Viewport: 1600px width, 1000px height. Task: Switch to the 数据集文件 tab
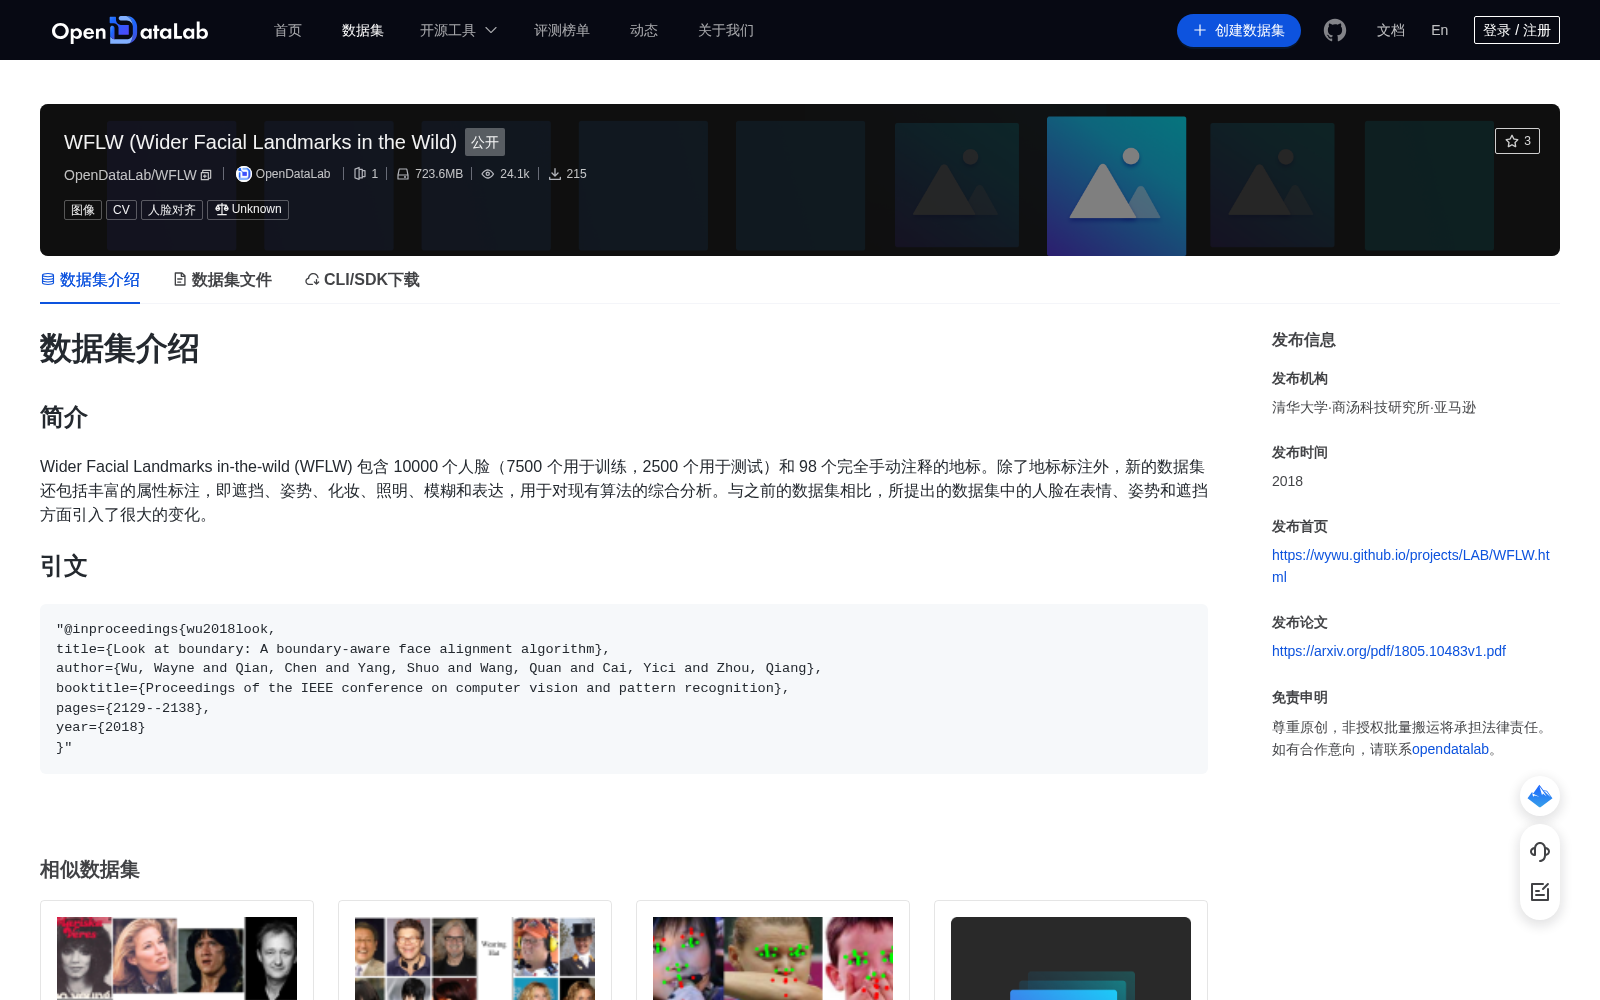(222, 280)
